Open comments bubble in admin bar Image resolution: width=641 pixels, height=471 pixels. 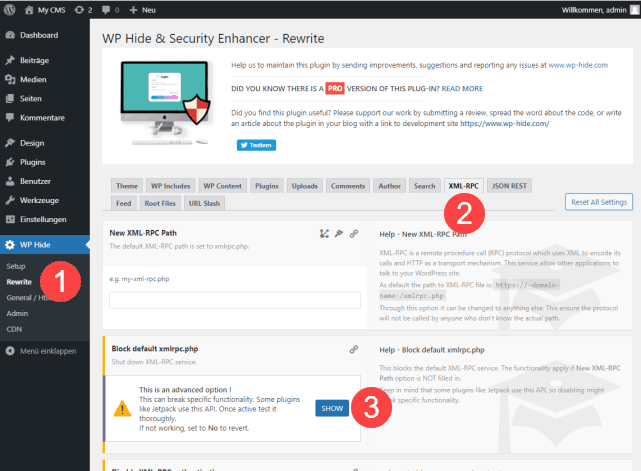click(110, 10)
